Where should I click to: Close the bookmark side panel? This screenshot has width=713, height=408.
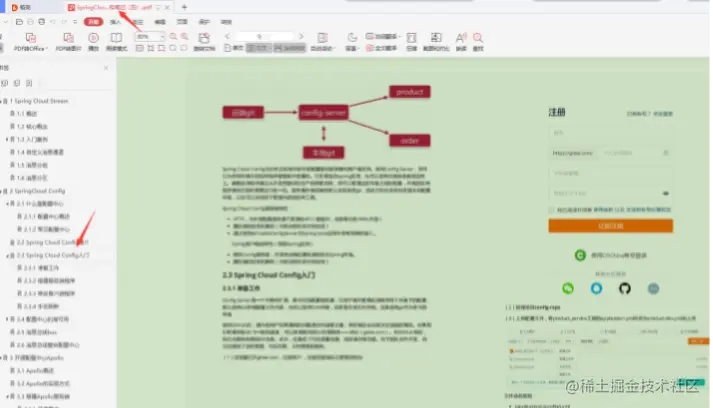click(x=106, y=68)
